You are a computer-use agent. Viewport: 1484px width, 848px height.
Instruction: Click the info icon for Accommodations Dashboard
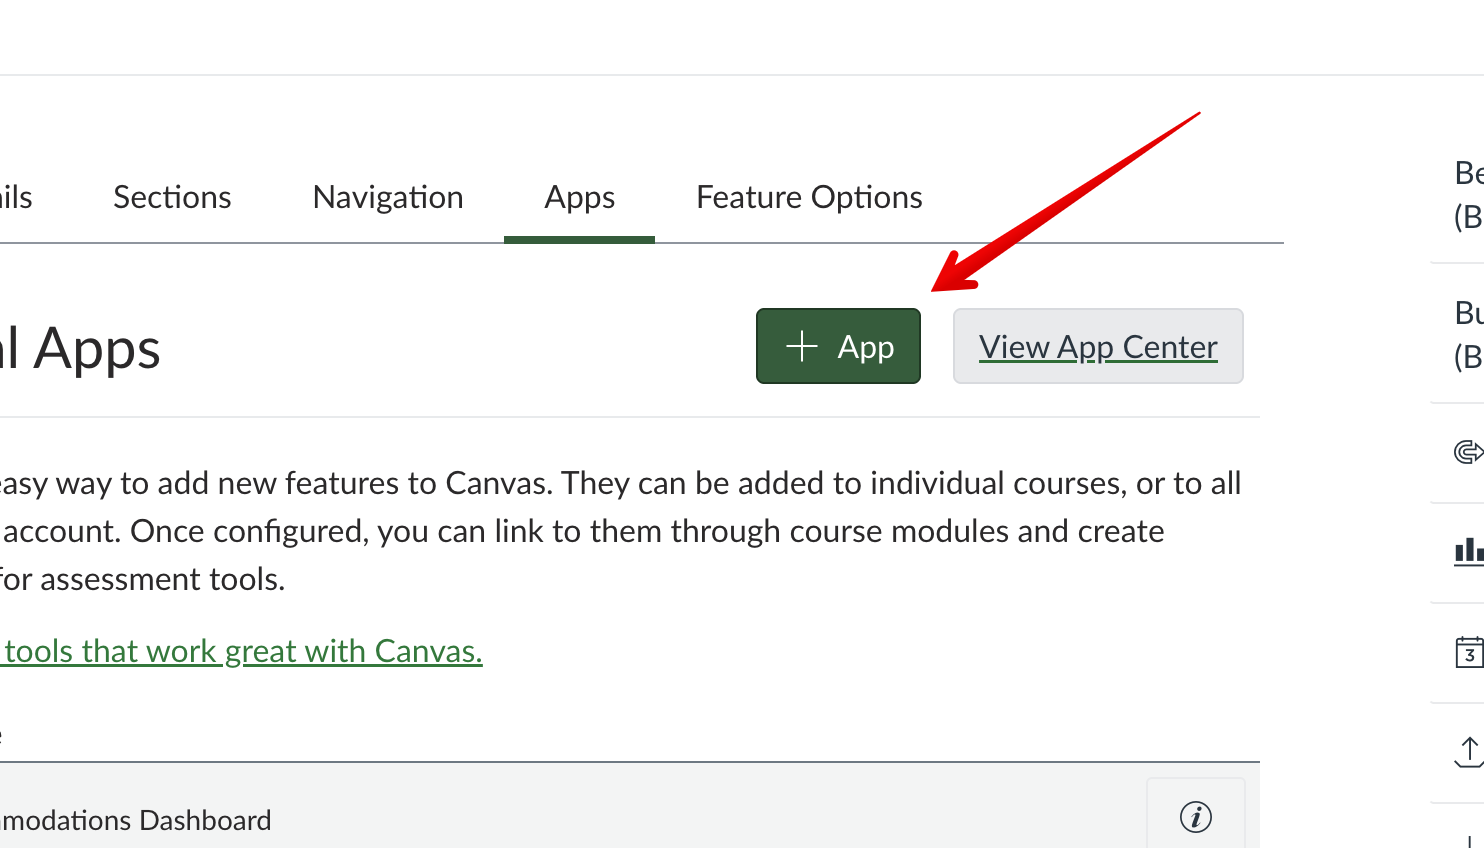(1195, 817)
